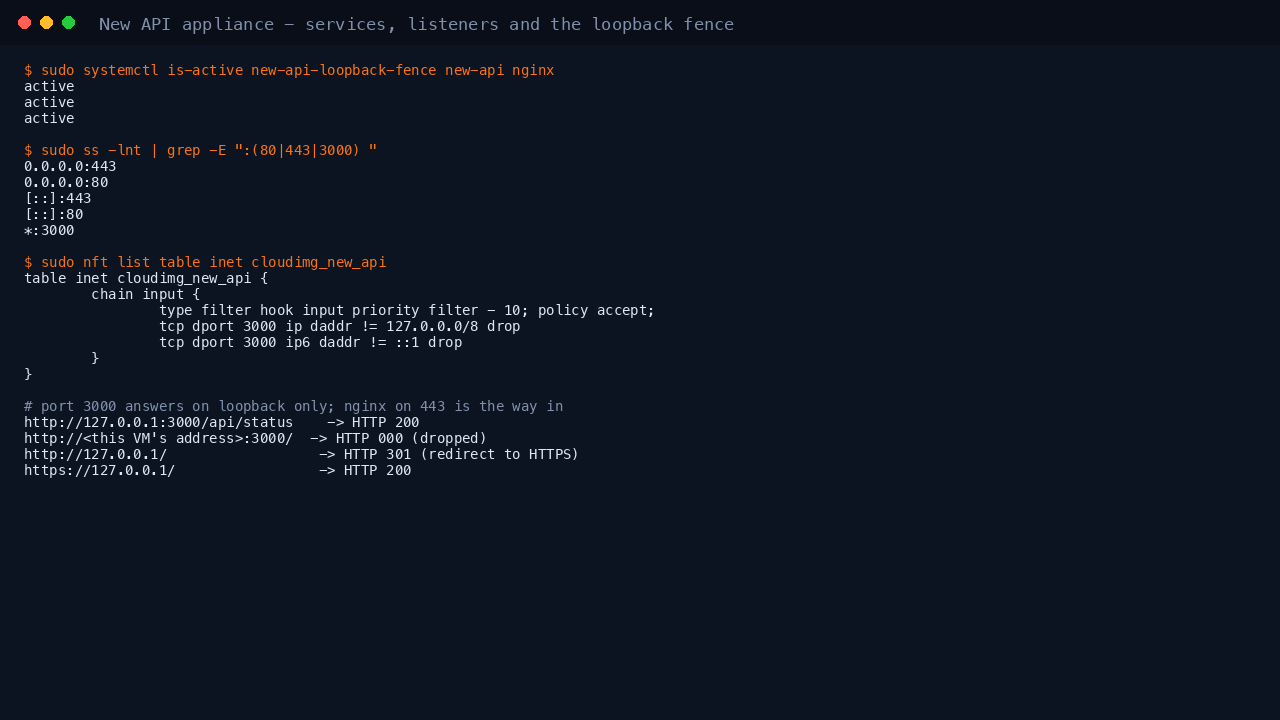This screenshot has width=1280, height=720.
Task: Click the "<this VM's address>:3000" dropped line
Action: point(256,438)
